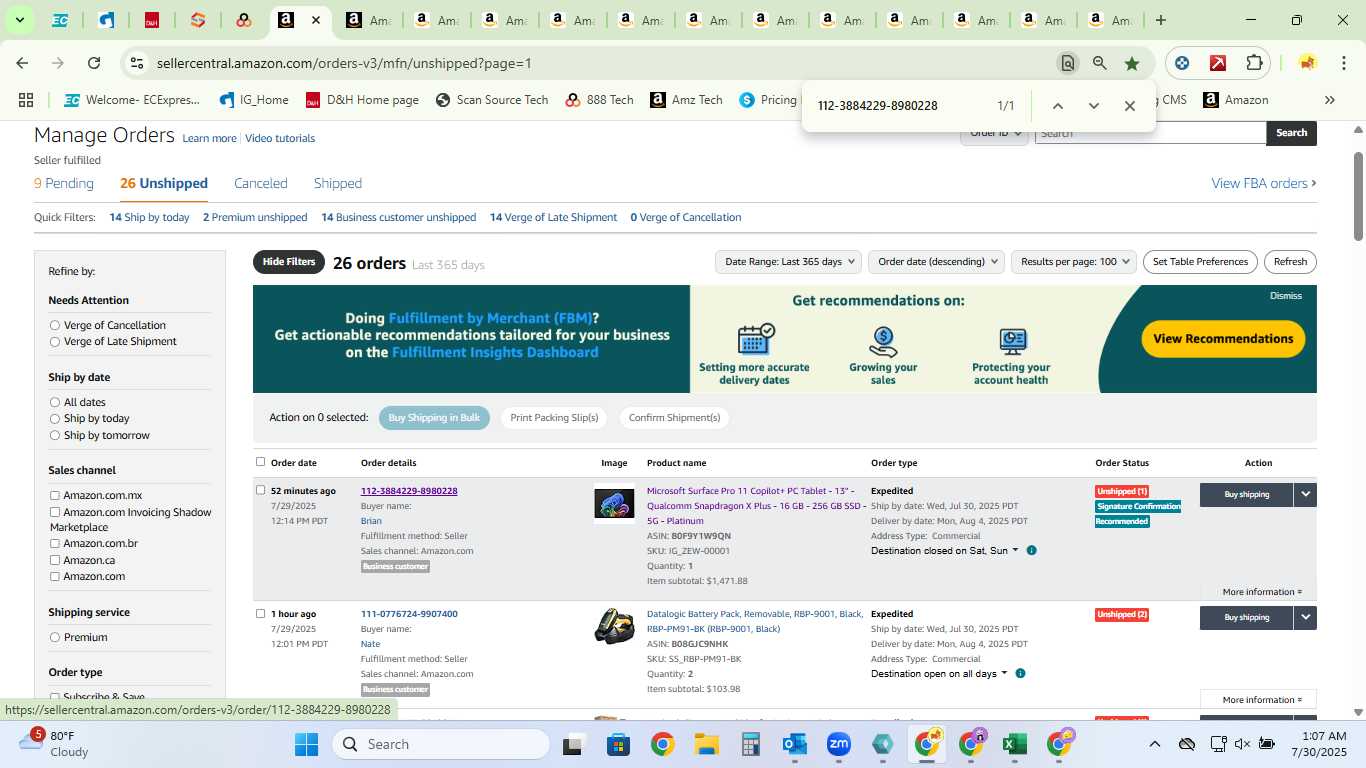Image resolution: width=1366 pixels, height=768 pixels.
Task: Click View Recommendations button
Action: pyautogui.click(x=1223, y=339)
